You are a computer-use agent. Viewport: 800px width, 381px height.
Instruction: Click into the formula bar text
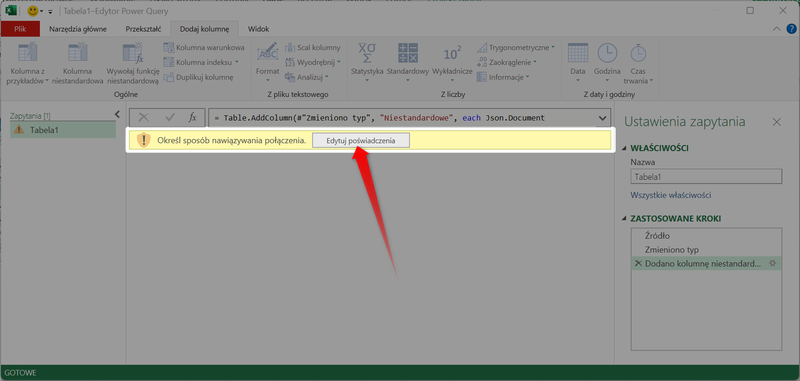[x=380, y=118]
